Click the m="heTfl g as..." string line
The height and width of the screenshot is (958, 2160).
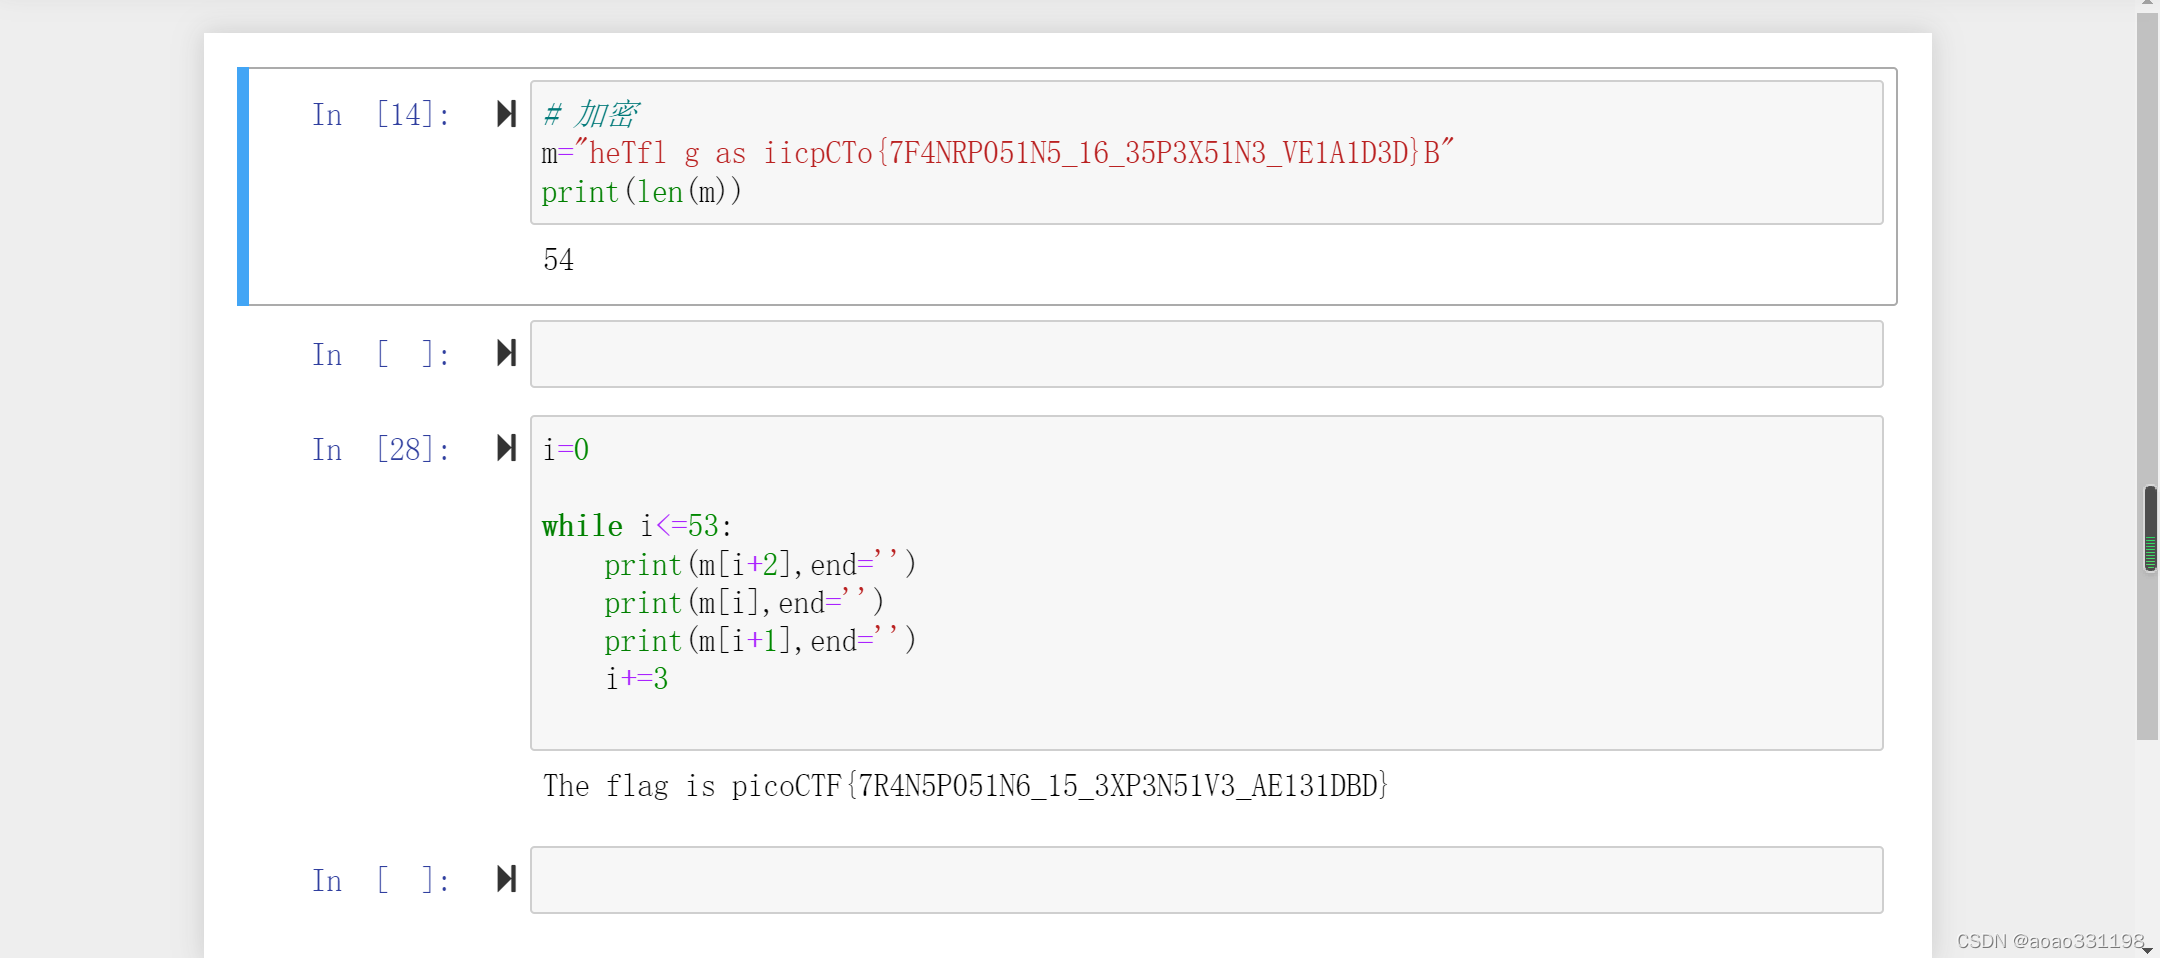(x=997, y=153)
